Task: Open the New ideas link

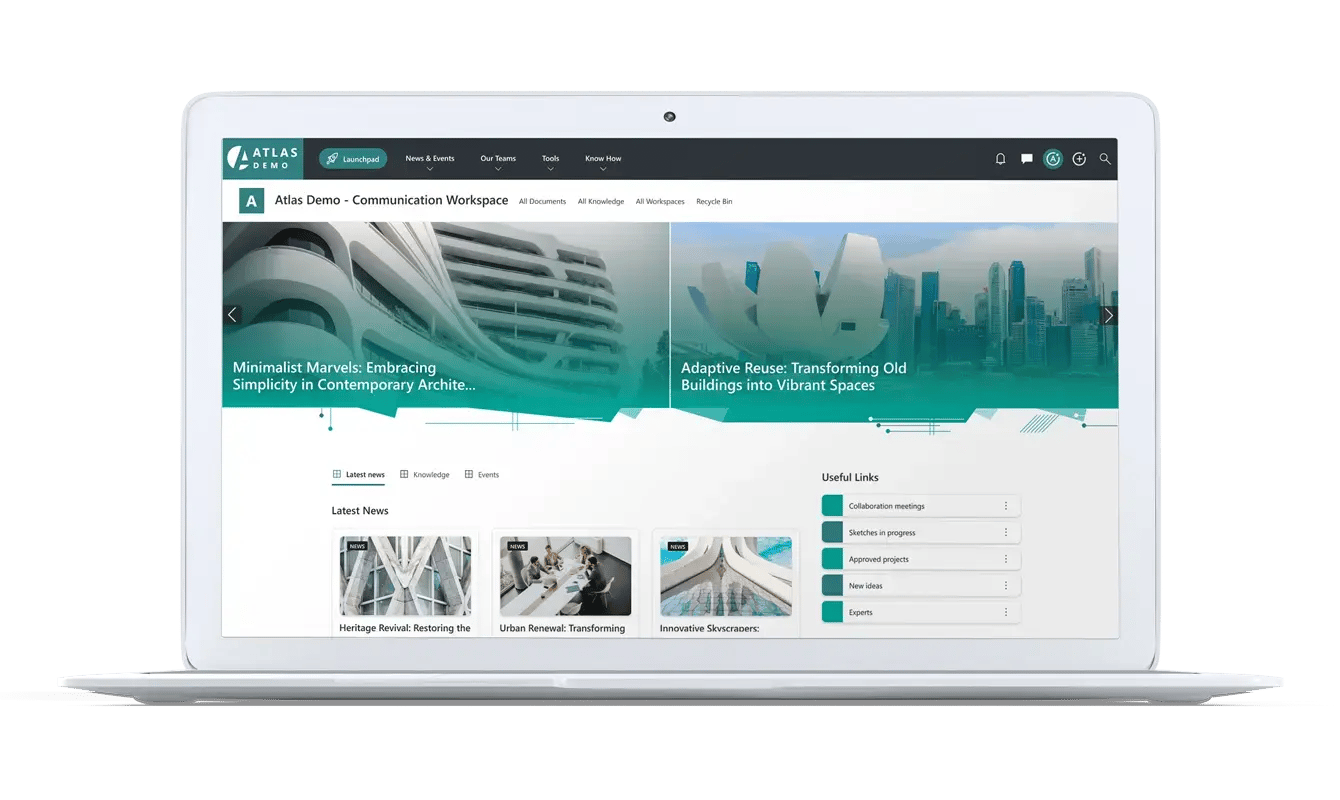Action: click(921, 586)
